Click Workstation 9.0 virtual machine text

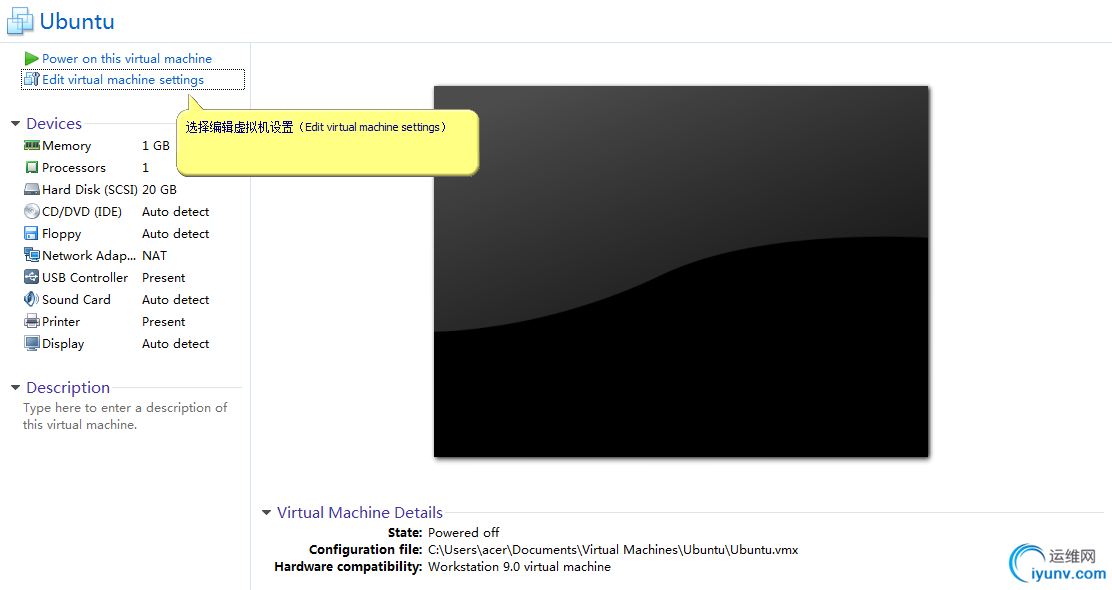pyautogui.click(x=520, y=567)
